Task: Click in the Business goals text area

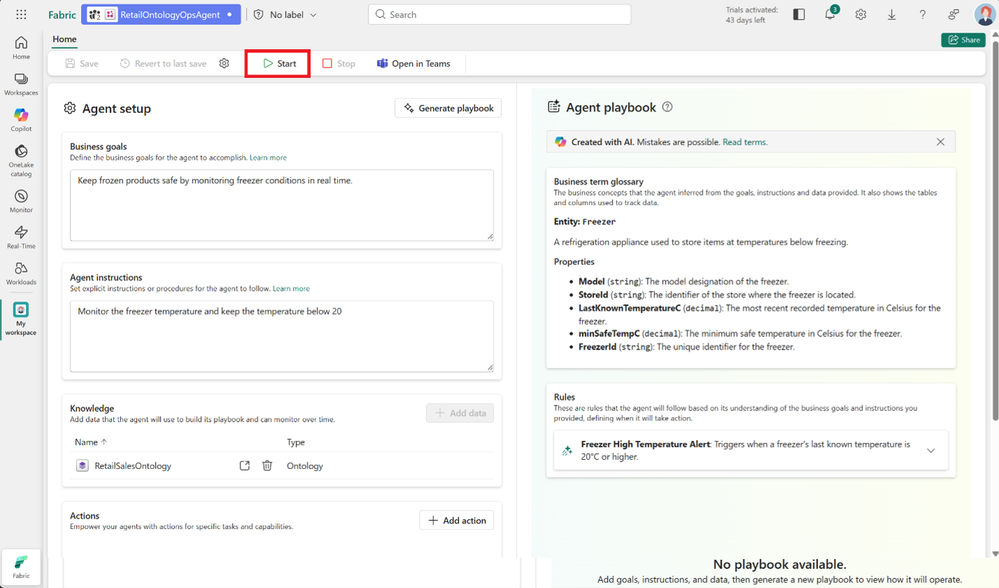Action: 282,205
